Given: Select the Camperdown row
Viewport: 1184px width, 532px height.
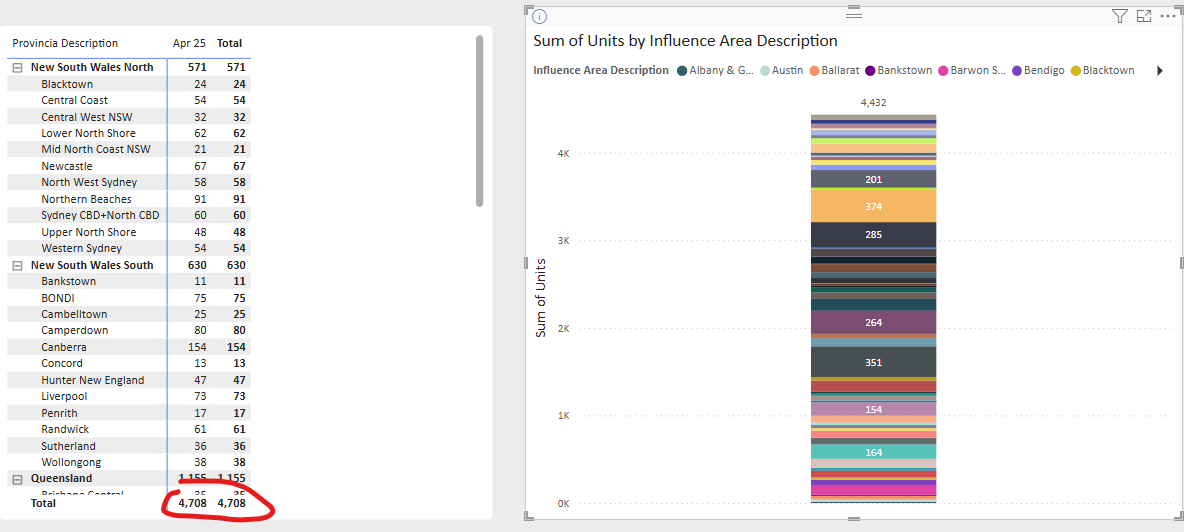Looking at the screenshot, I should coord(129,331).
